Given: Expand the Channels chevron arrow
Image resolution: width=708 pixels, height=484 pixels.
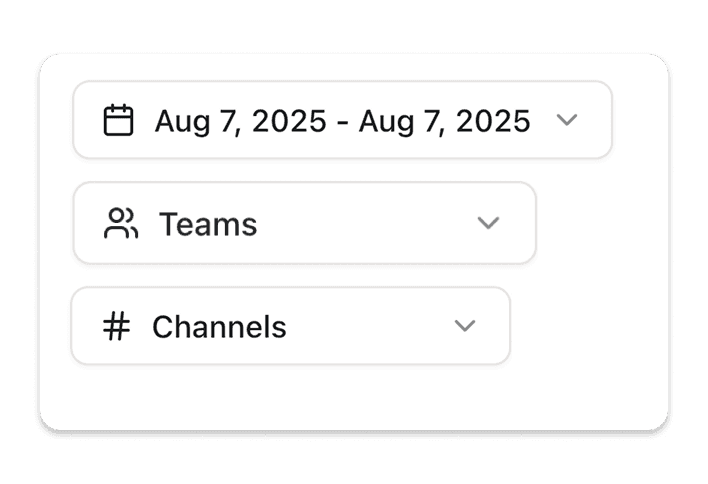Looking at the screenshot, I should [x=464, y=326].
